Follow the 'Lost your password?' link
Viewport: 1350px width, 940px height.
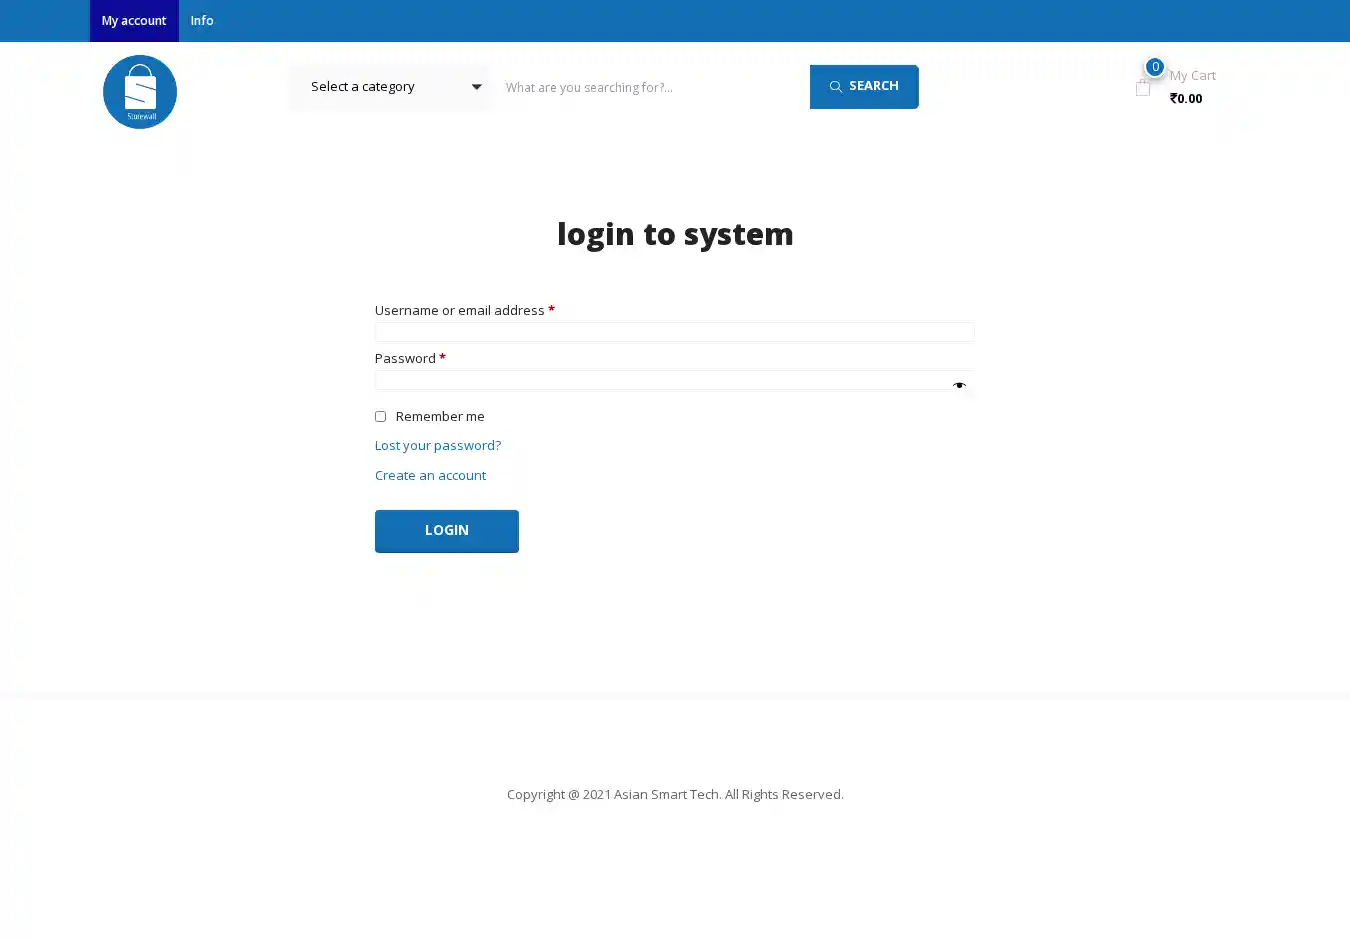click(x=438, y=445)
